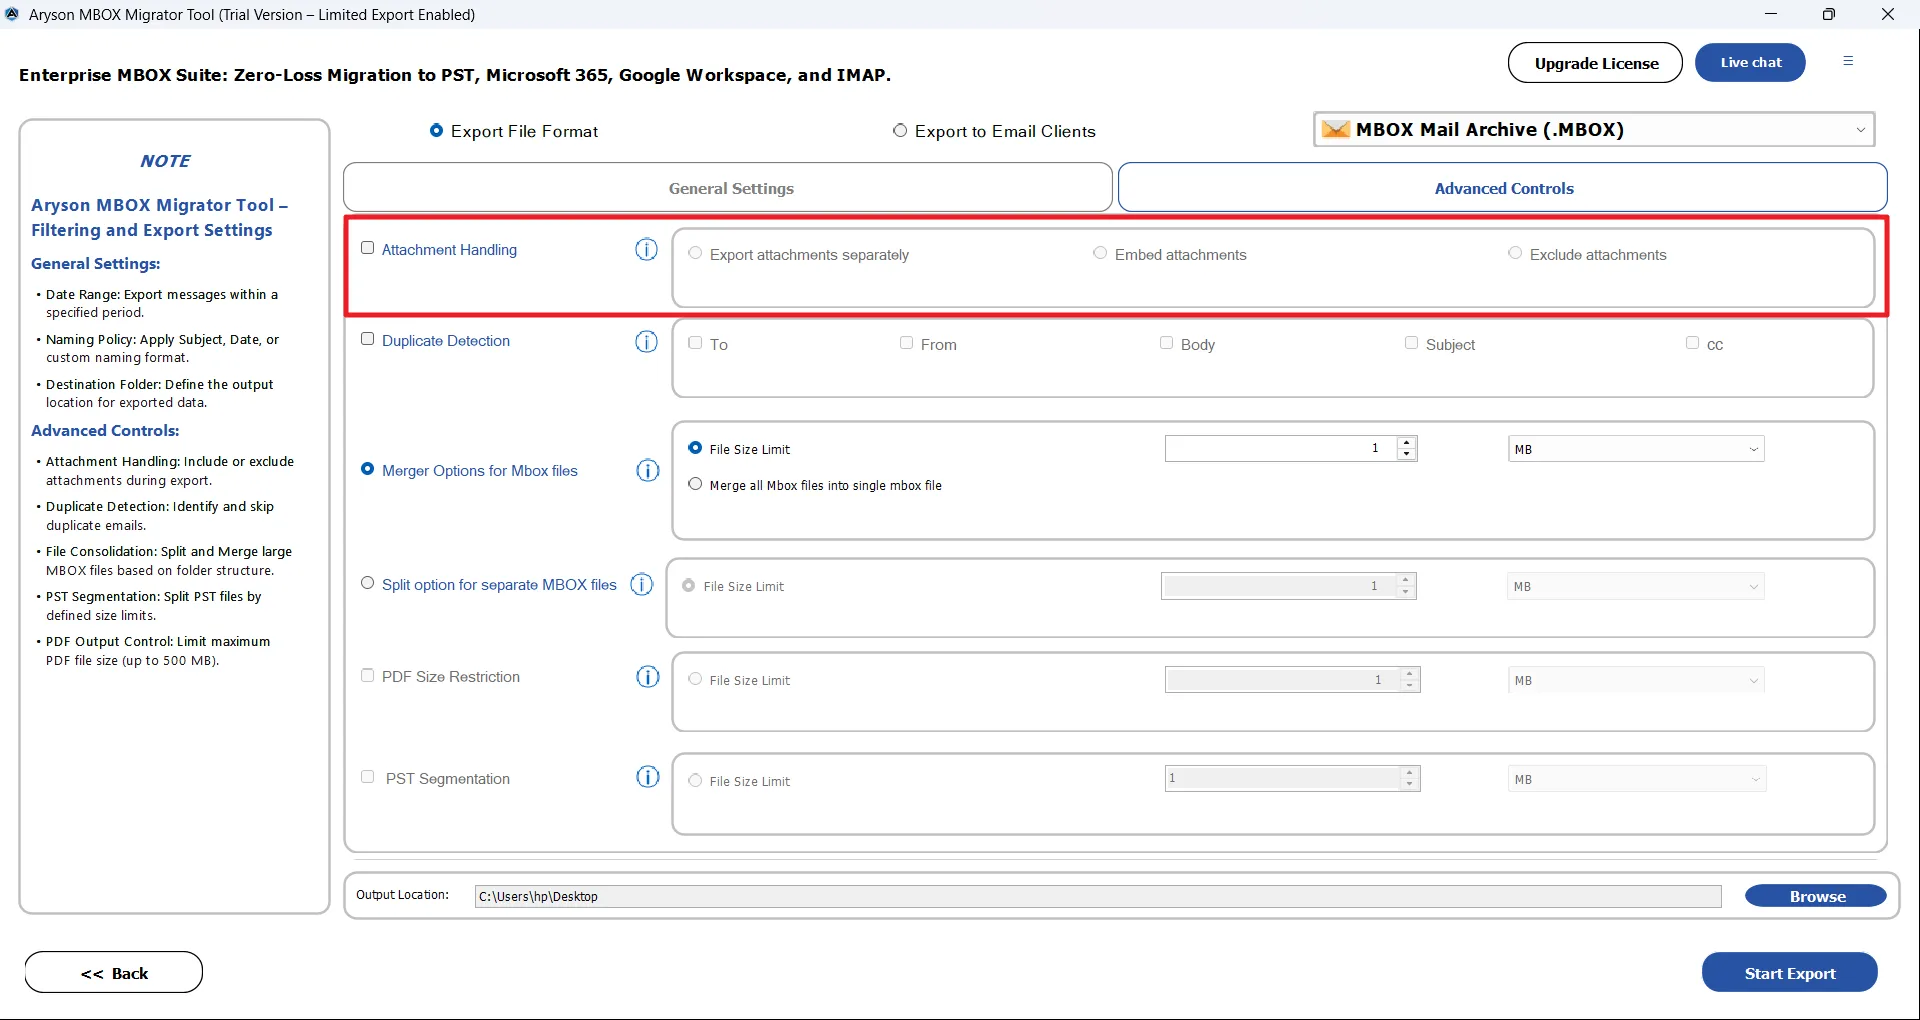Decrease PST Segmentation size limit value
Image resolution: width=1920 pixels, height=1020 pixels.
coord(1410,785)
